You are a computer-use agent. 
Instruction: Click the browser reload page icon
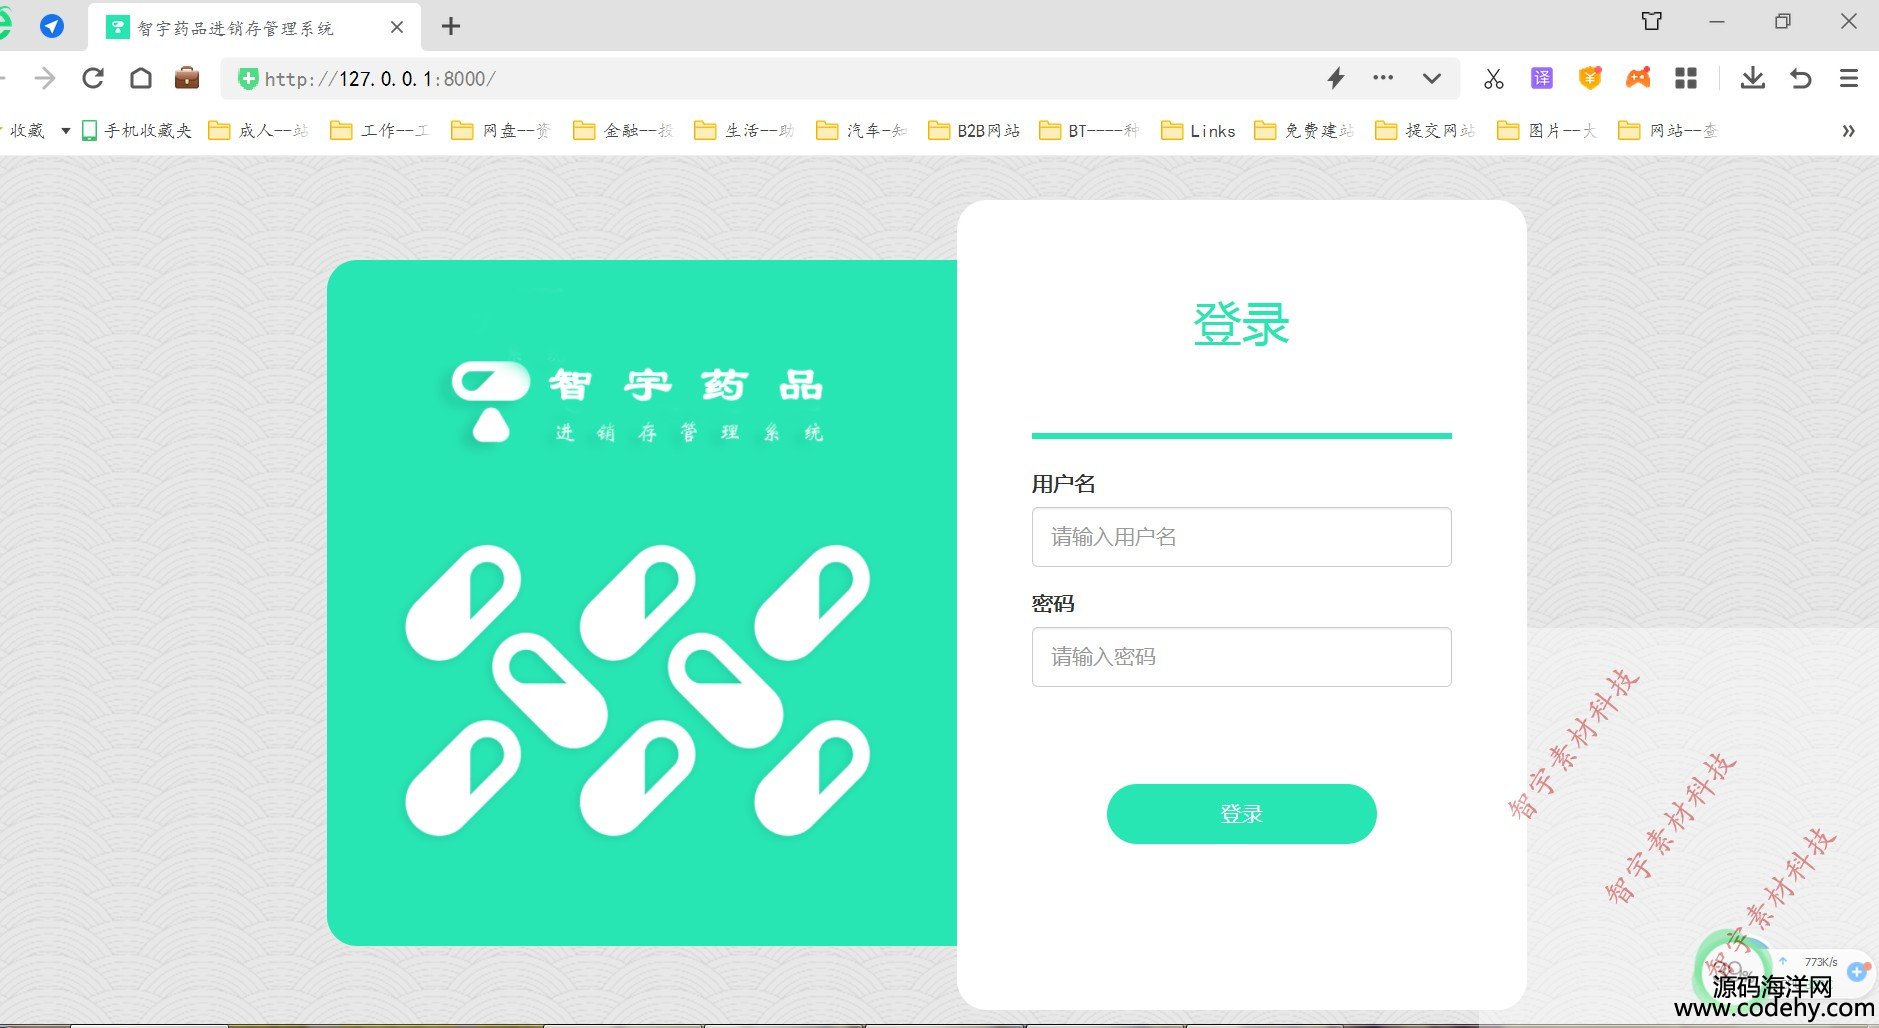pos(93,78)
